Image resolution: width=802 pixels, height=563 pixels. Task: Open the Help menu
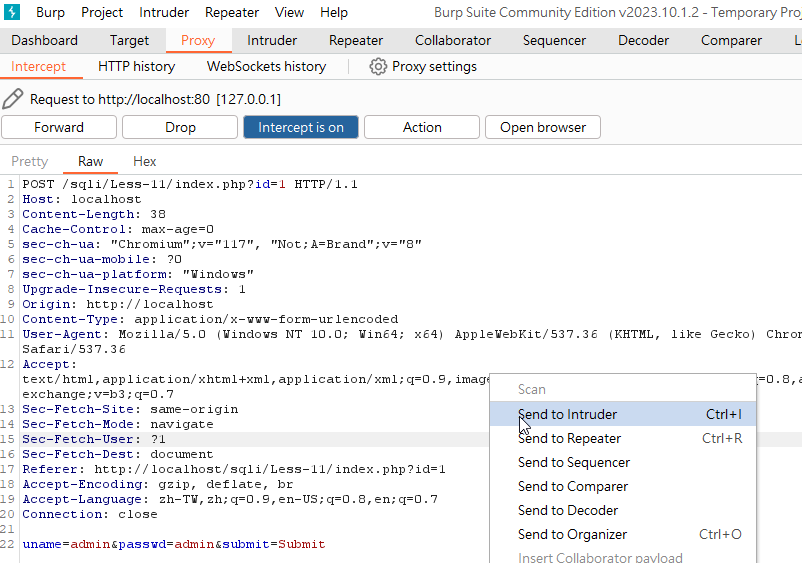tap(334, 12)
